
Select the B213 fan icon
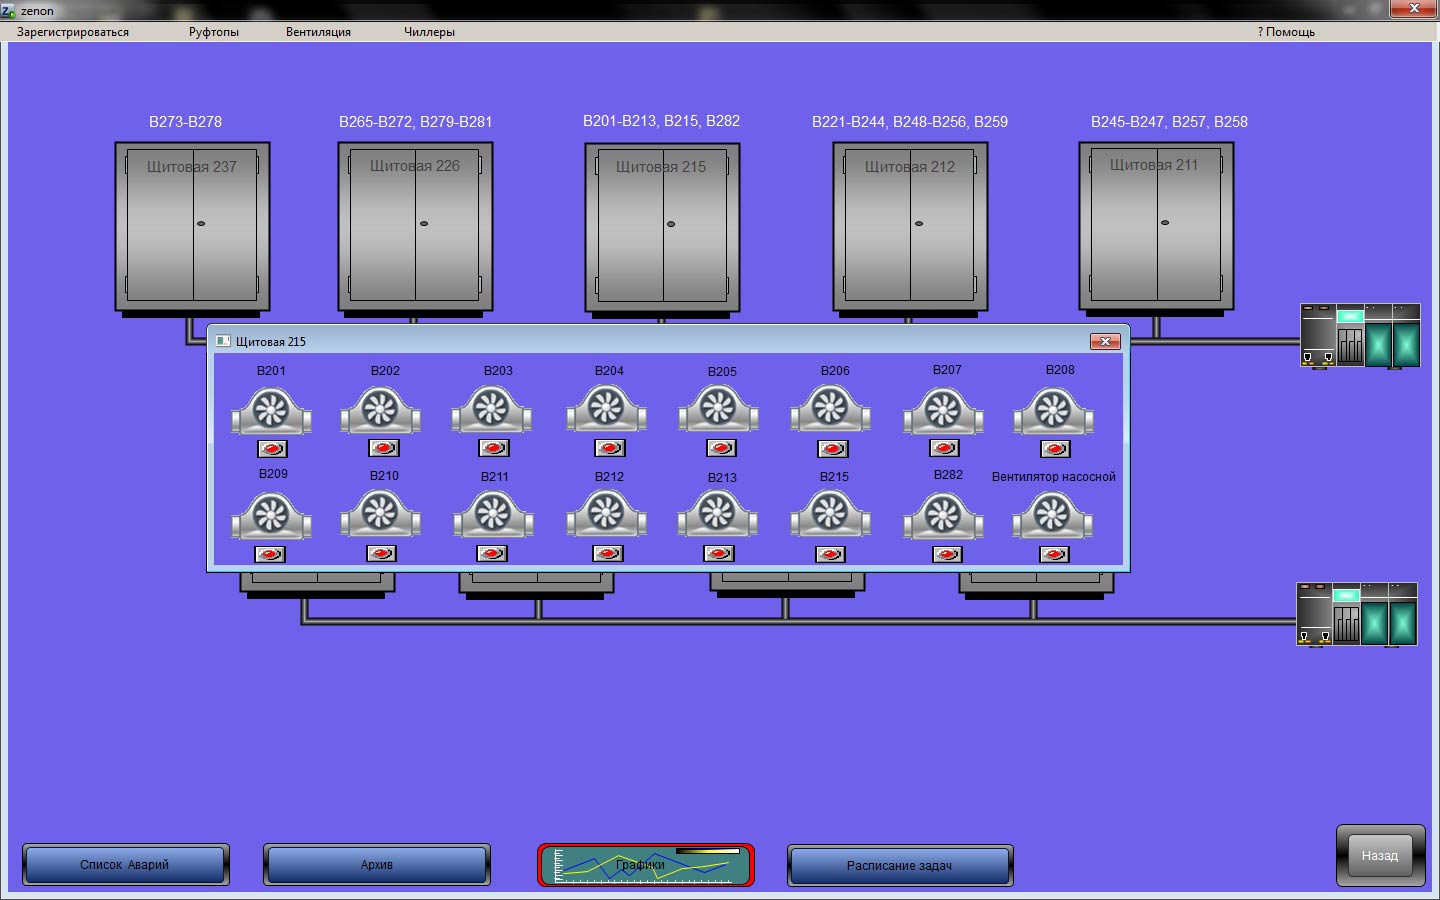click(717, 515)
